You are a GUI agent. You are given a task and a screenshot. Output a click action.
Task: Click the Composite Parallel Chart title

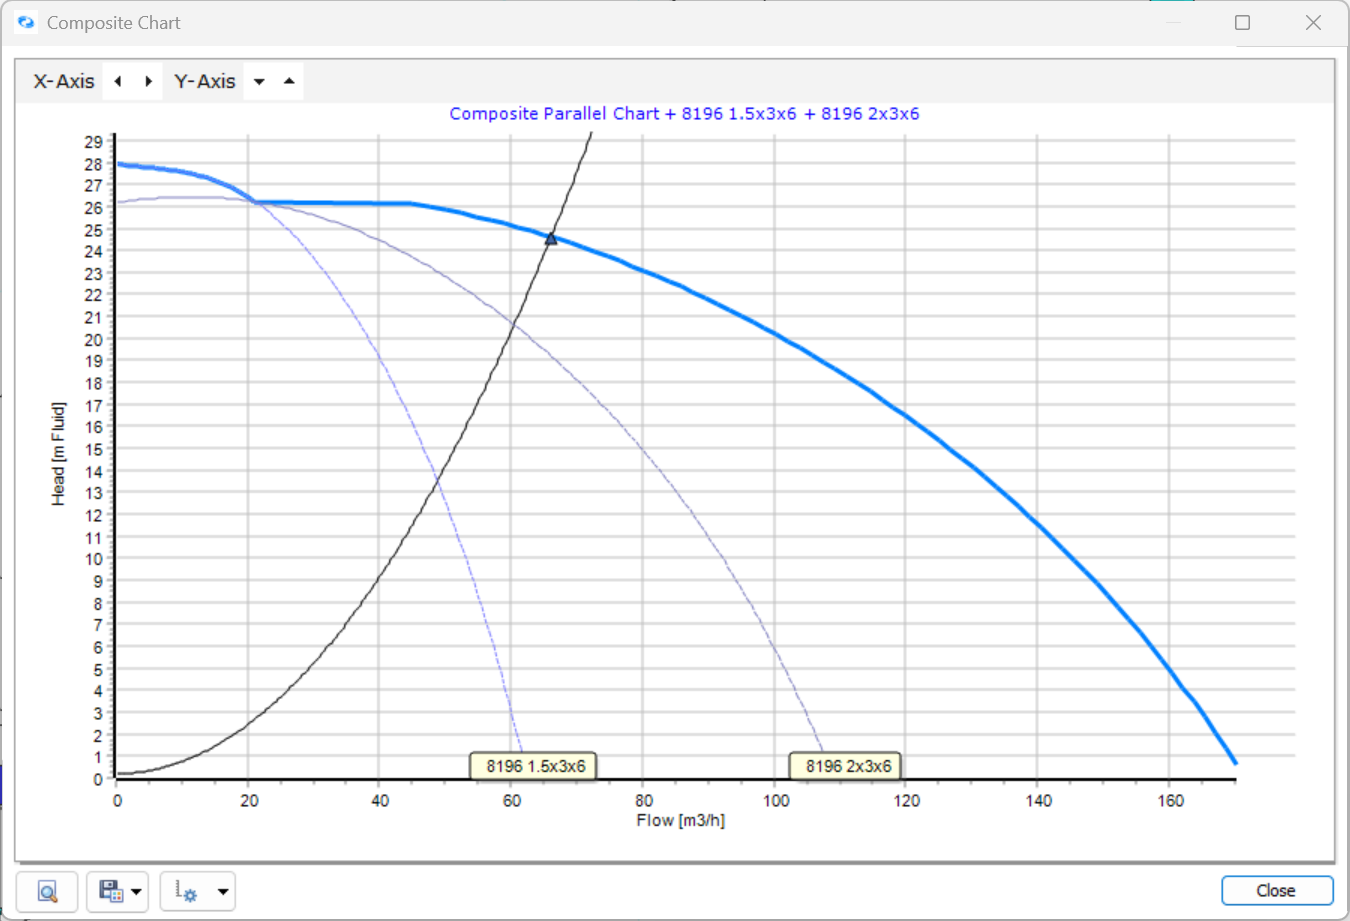coord(684,114)
